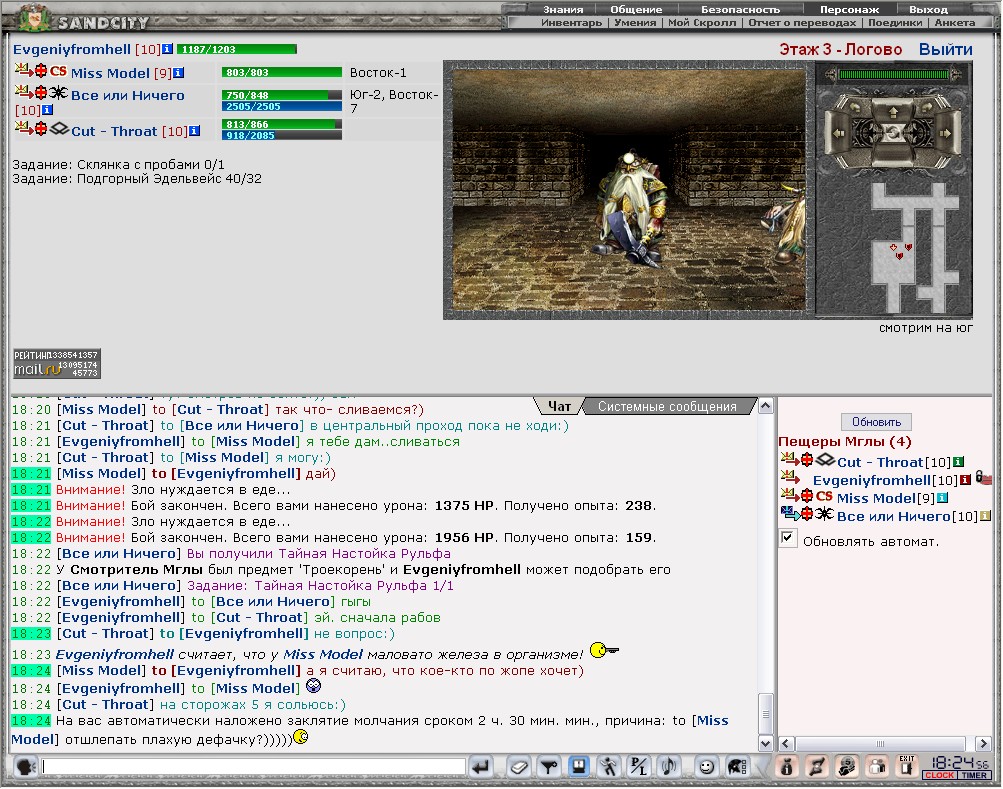Viewport: 1003px width, 789px height.
Task: Open the Персонаж menu
Action: coord(849,10)
